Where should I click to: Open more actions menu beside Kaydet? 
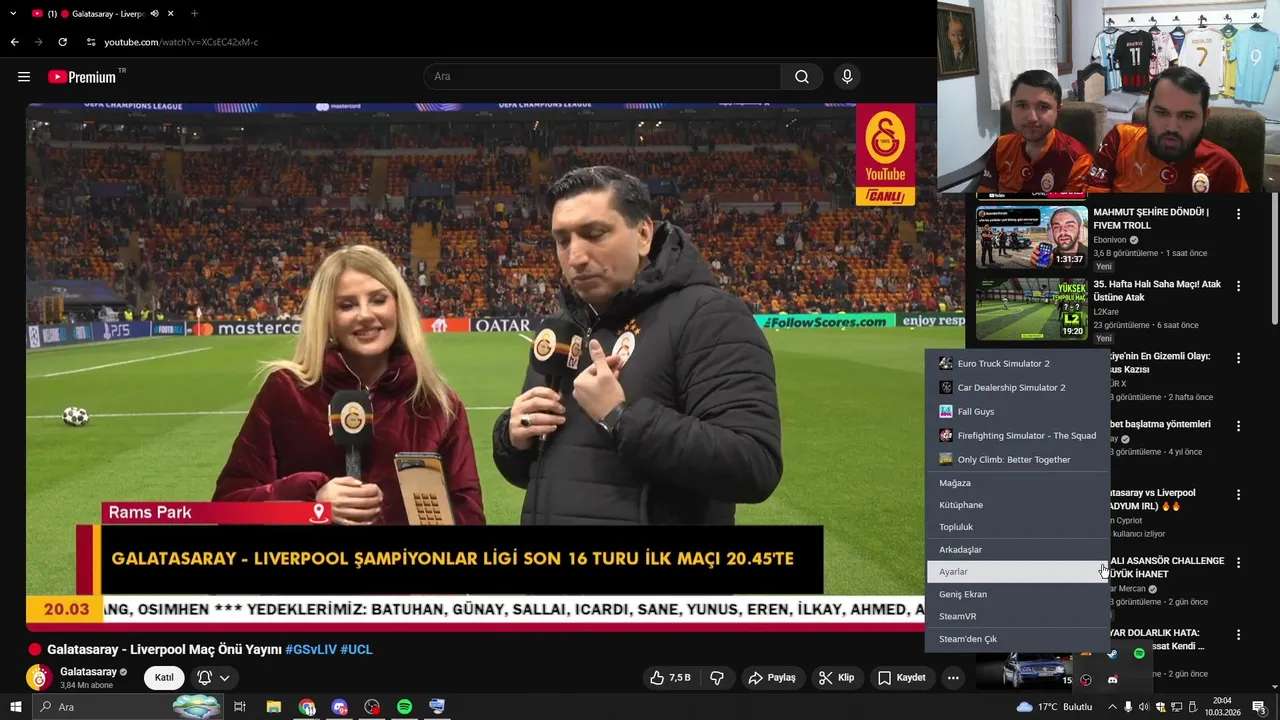[953, 678]
